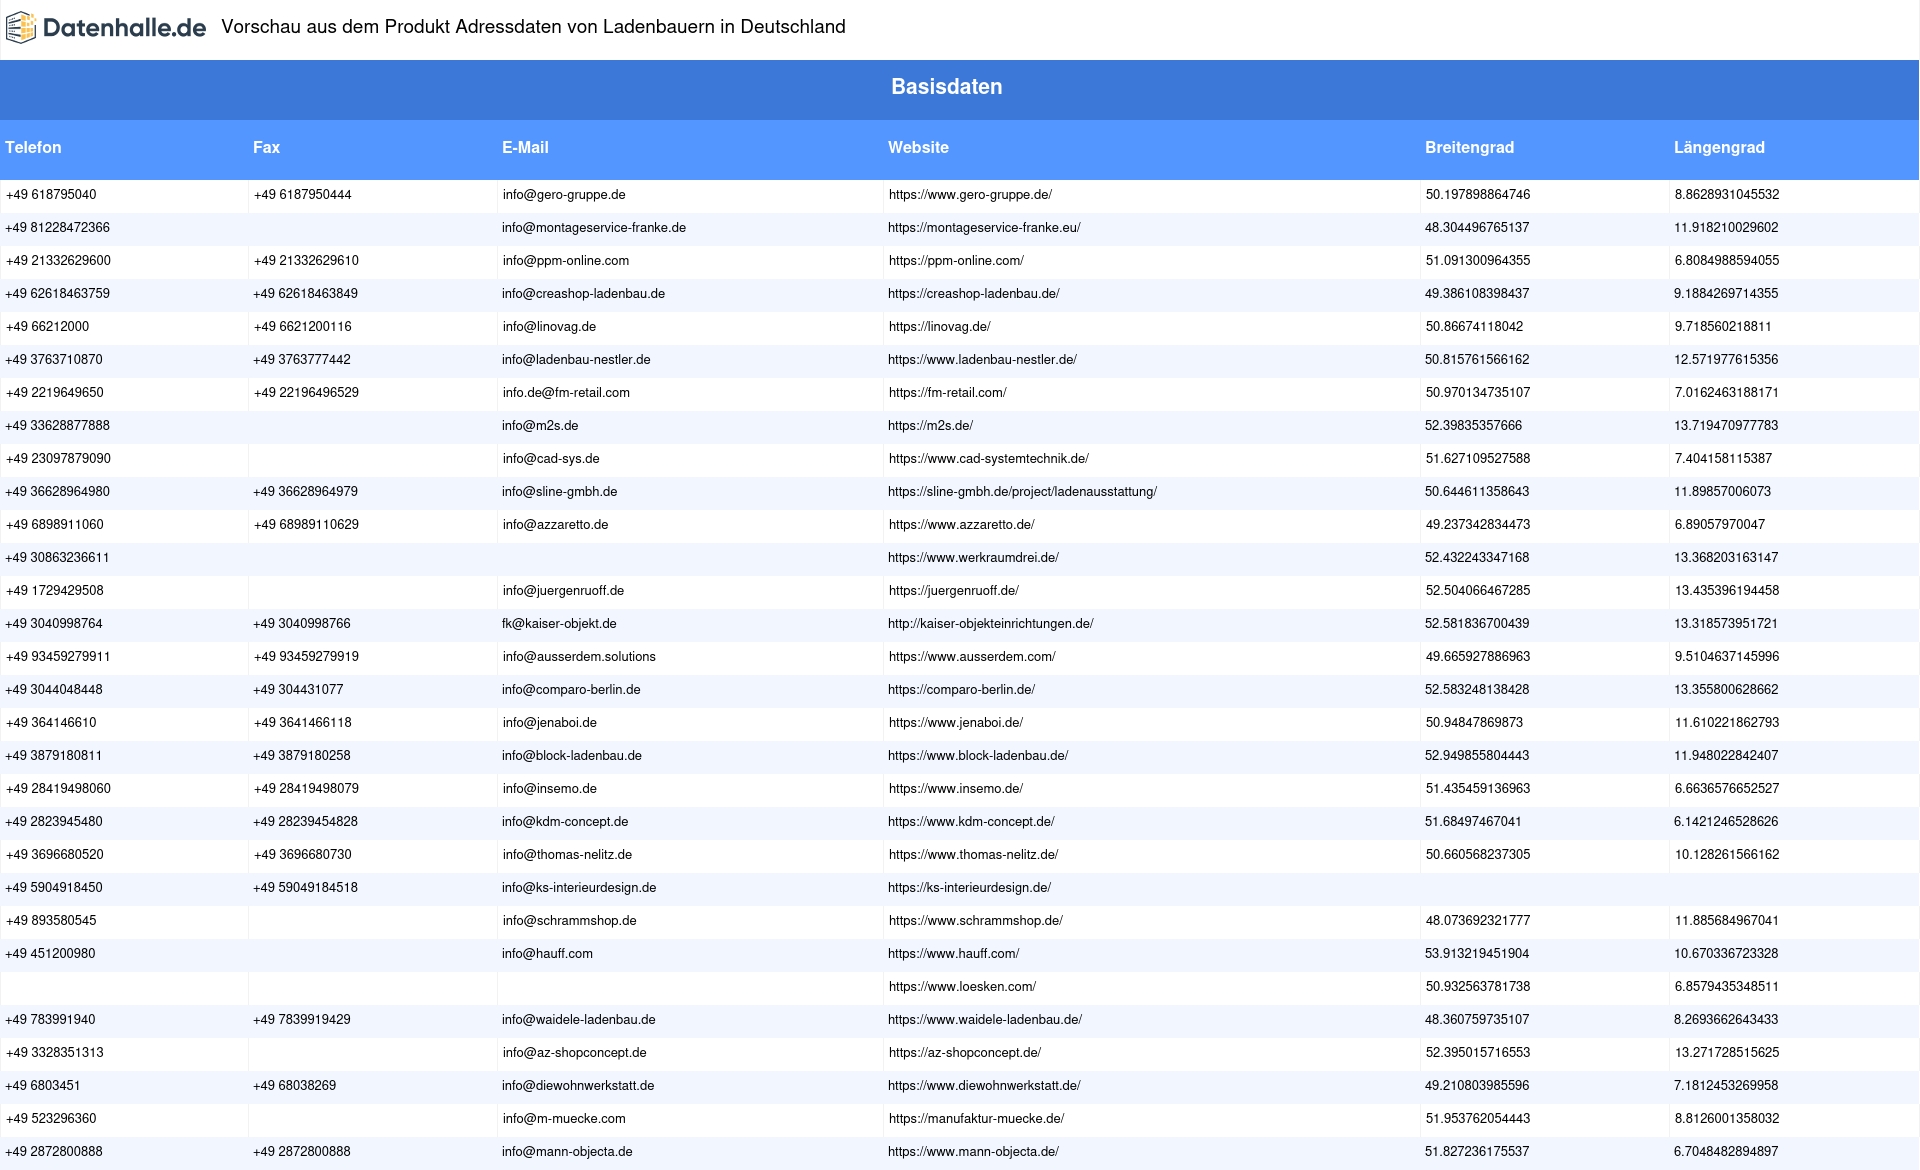Screen dimensions: 1920x1170
Task: Click the Telefon column header
Action: point(33,147)
